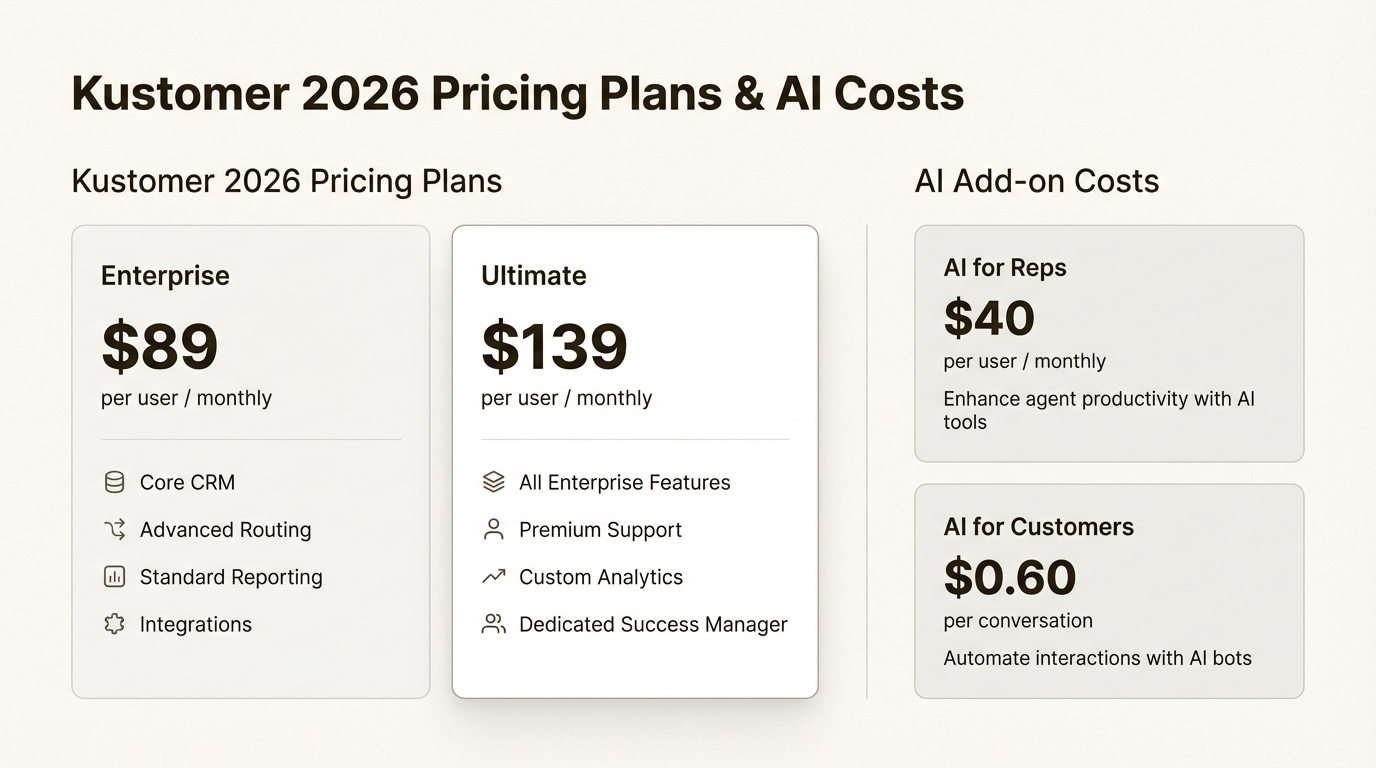Click the AI Add-on Costs section heading
This screenshot has width=1376, height=768.
[1036, 181]
